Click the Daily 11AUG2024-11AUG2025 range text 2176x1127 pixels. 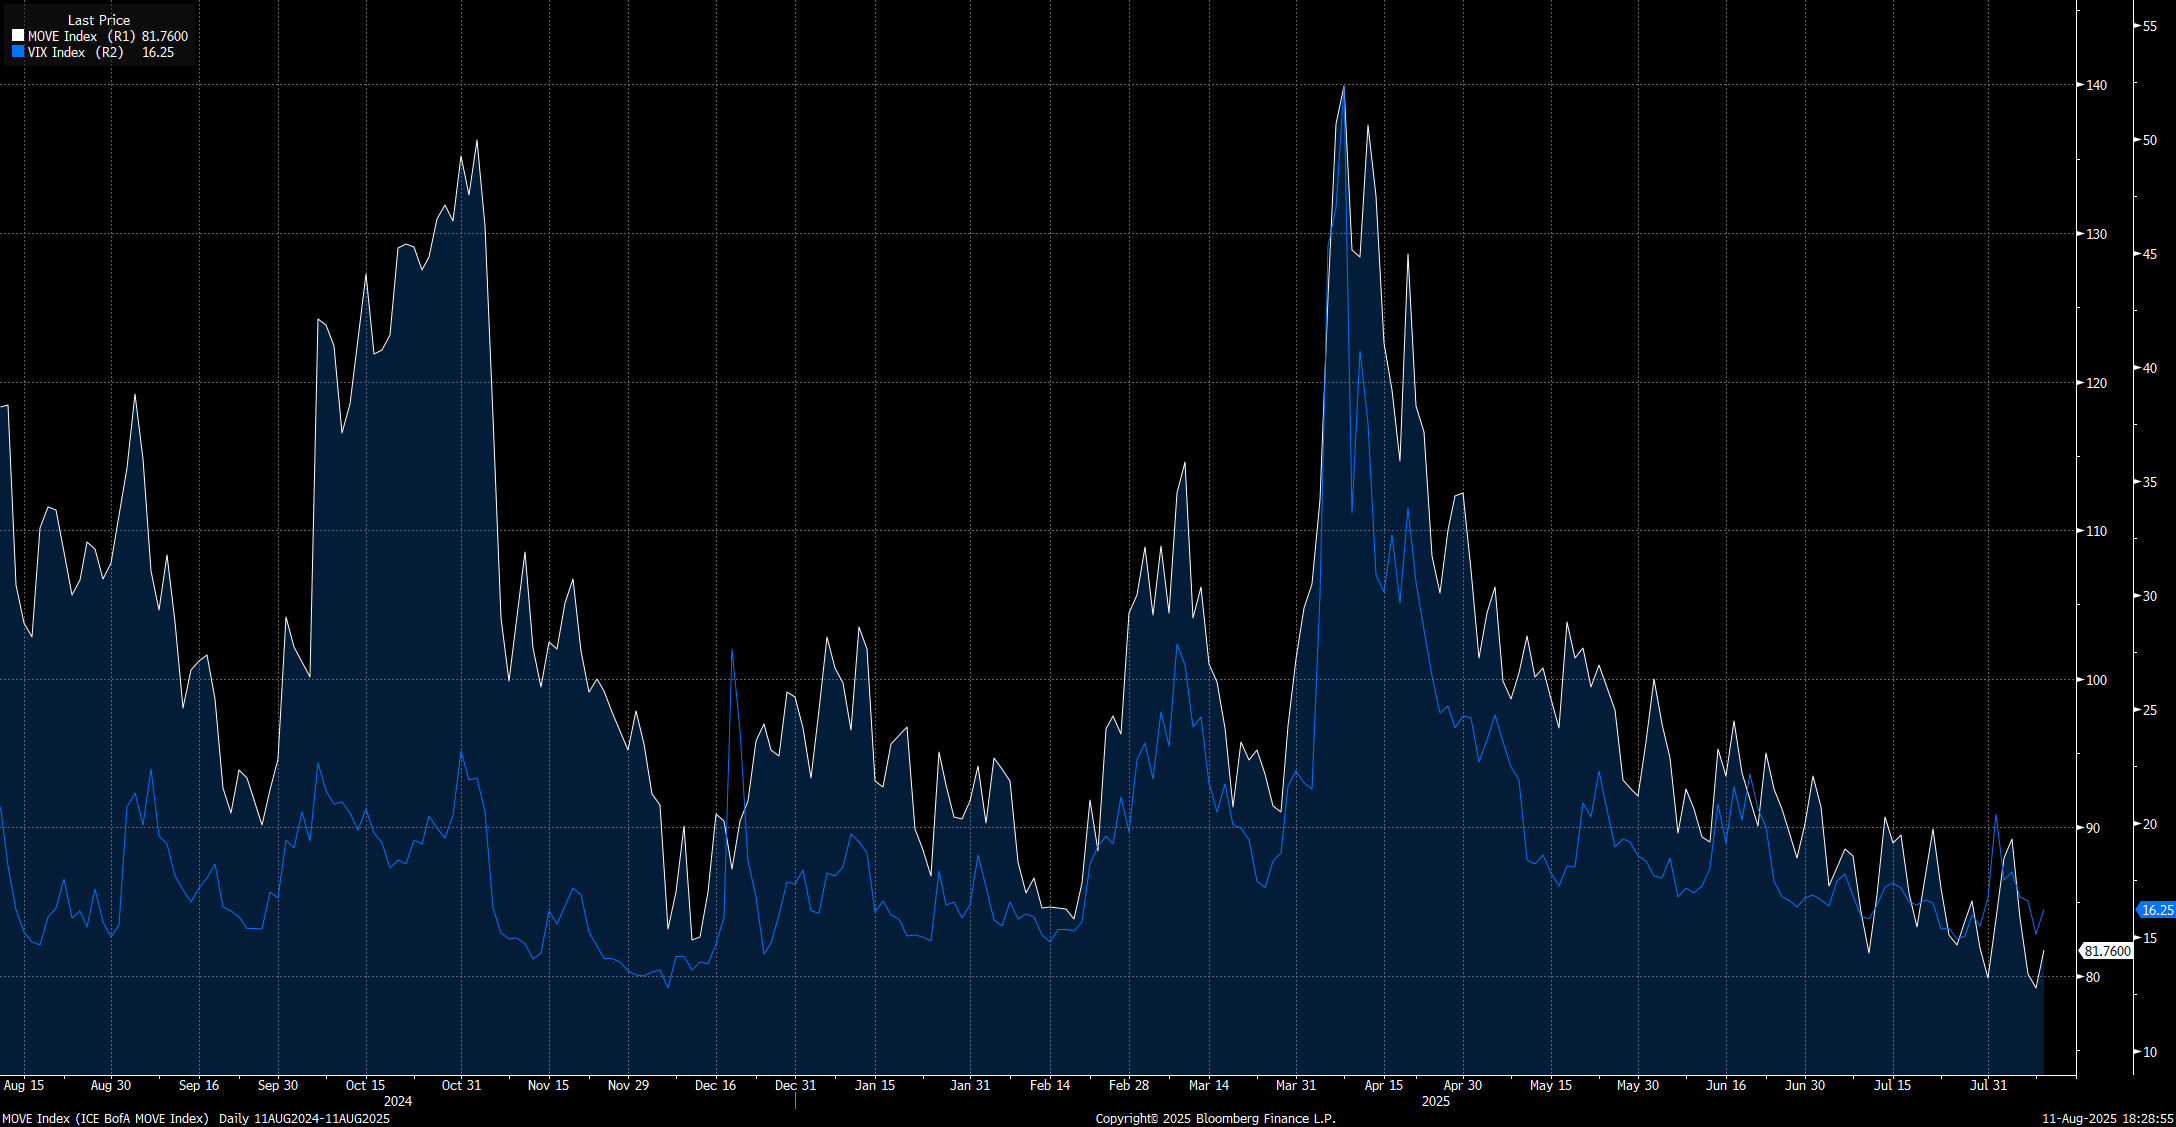(304, 1118)
